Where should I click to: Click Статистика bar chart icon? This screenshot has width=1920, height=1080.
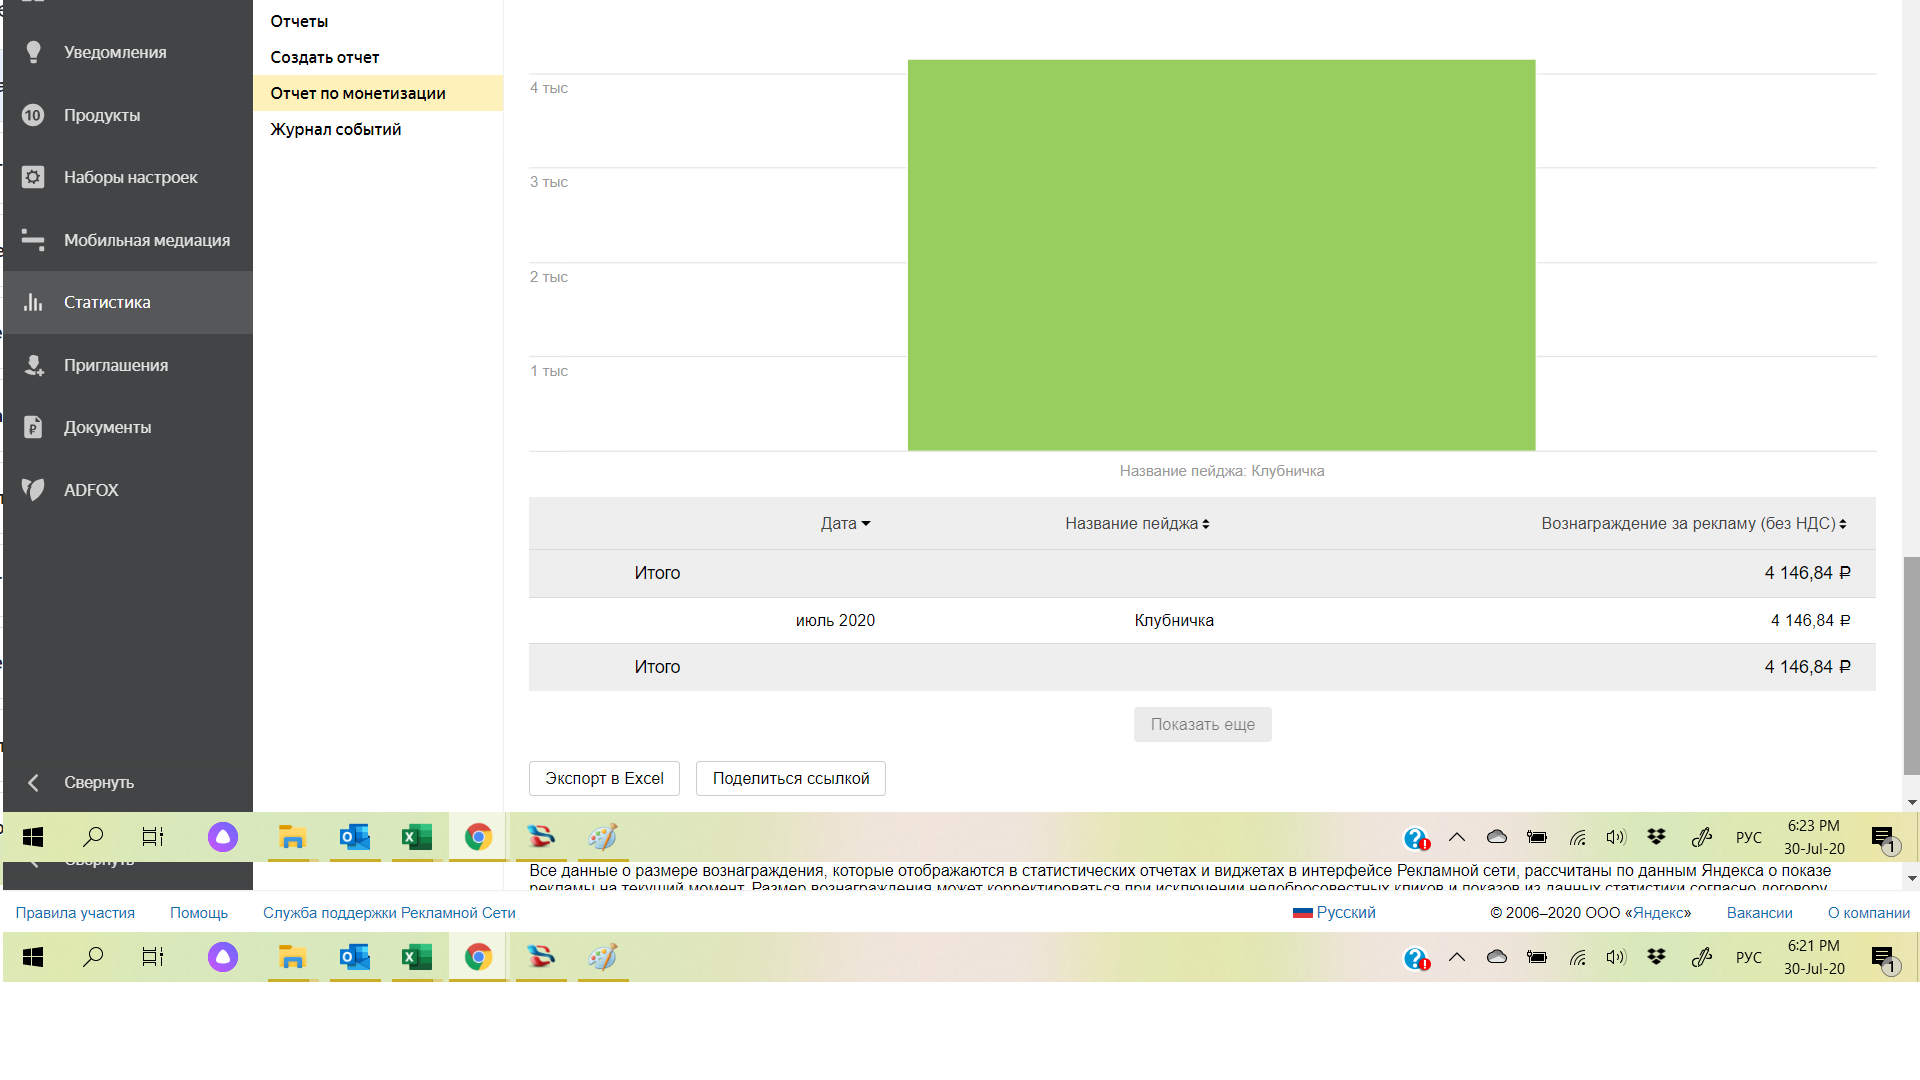click(33, 302)
